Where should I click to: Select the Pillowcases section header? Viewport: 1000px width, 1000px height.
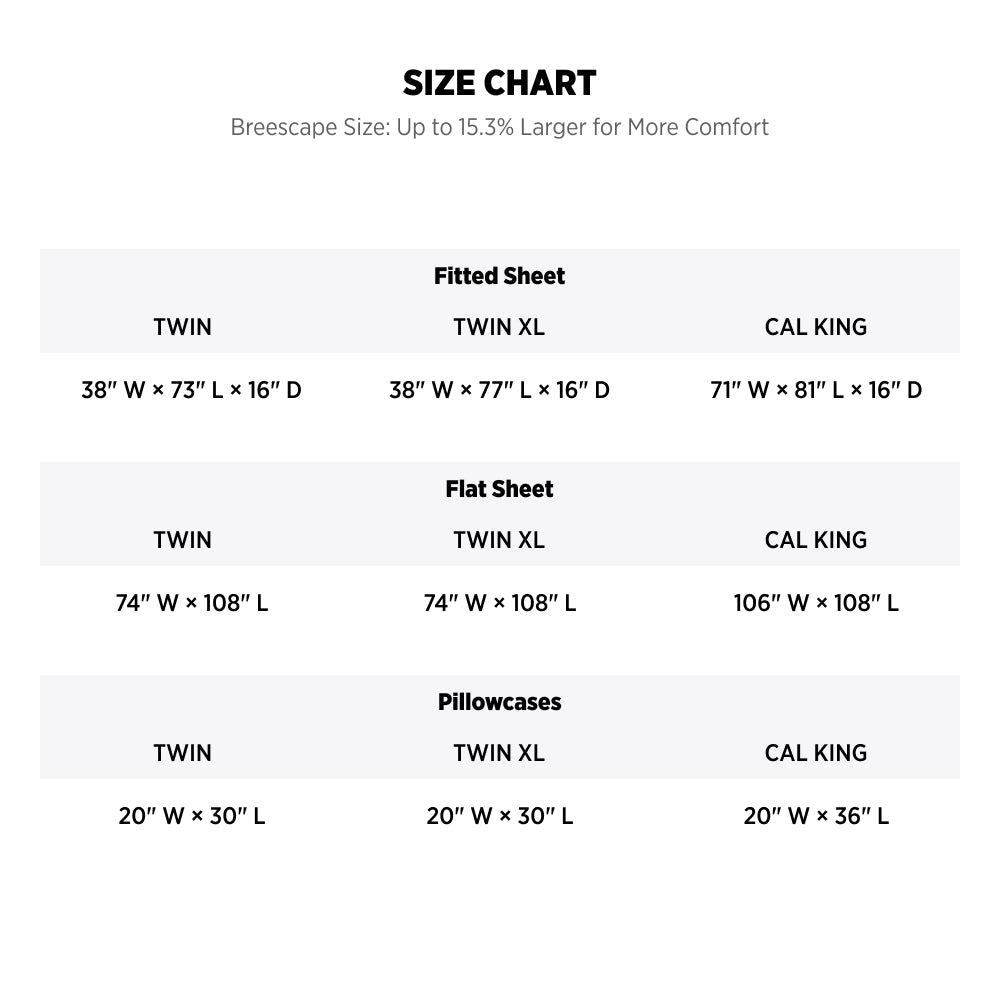(x=499, y=702)
